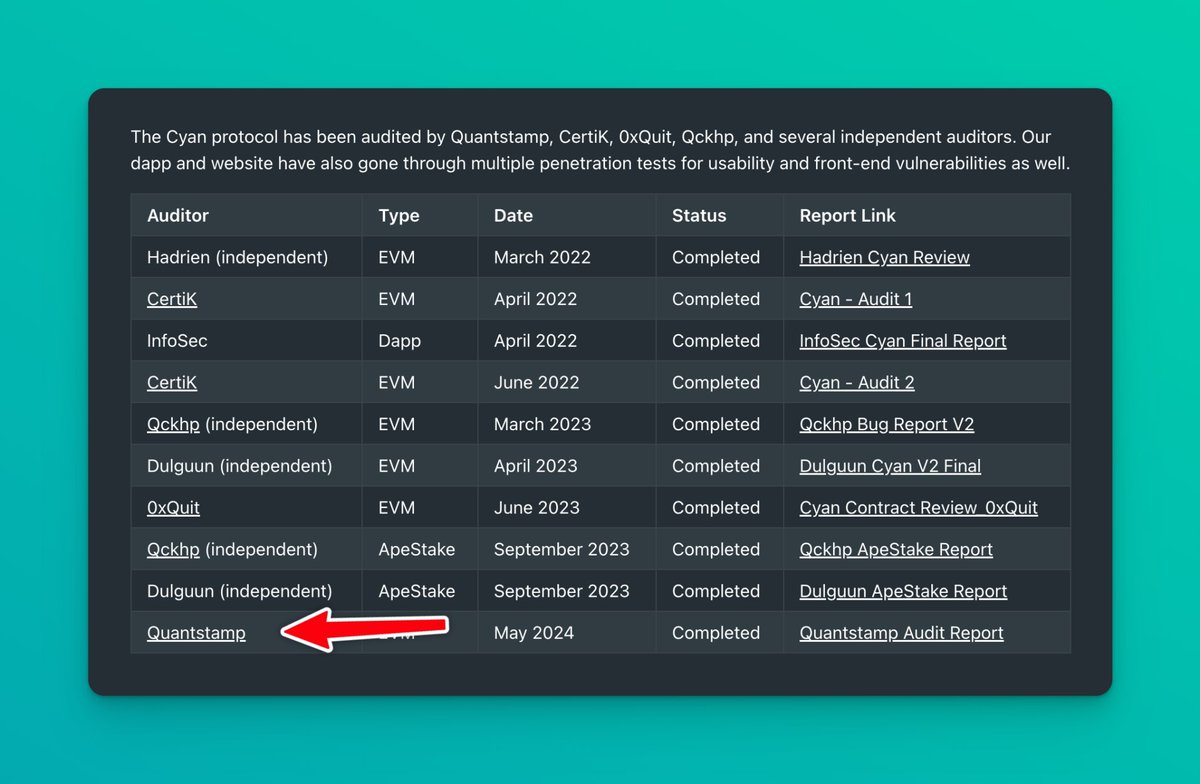Follow the Qckhp auditor link in the Qckhp ApeStake Report row

[173, 550]
